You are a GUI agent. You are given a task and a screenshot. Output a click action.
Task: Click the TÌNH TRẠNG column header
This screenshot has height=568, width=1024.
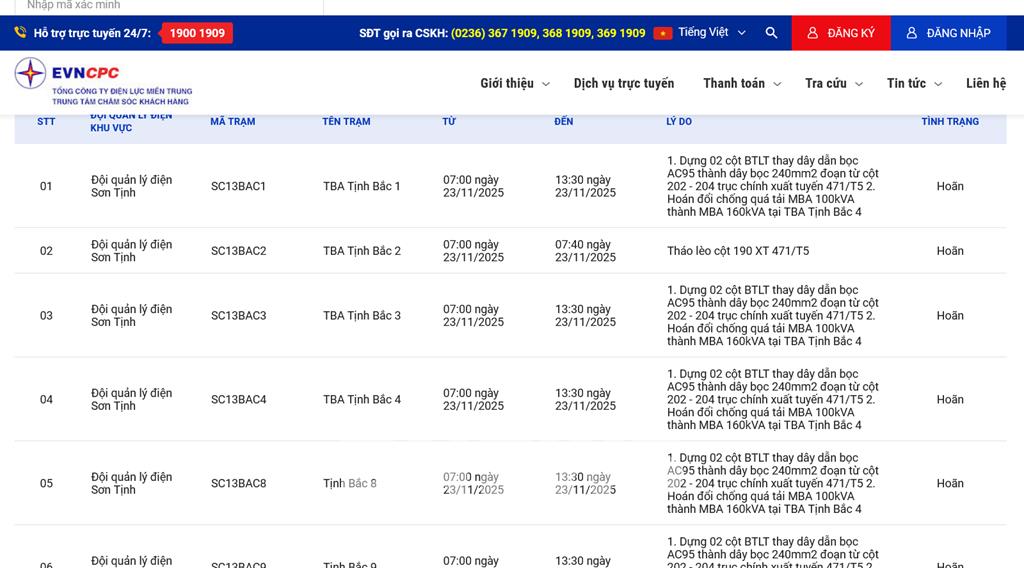[950, 121]
